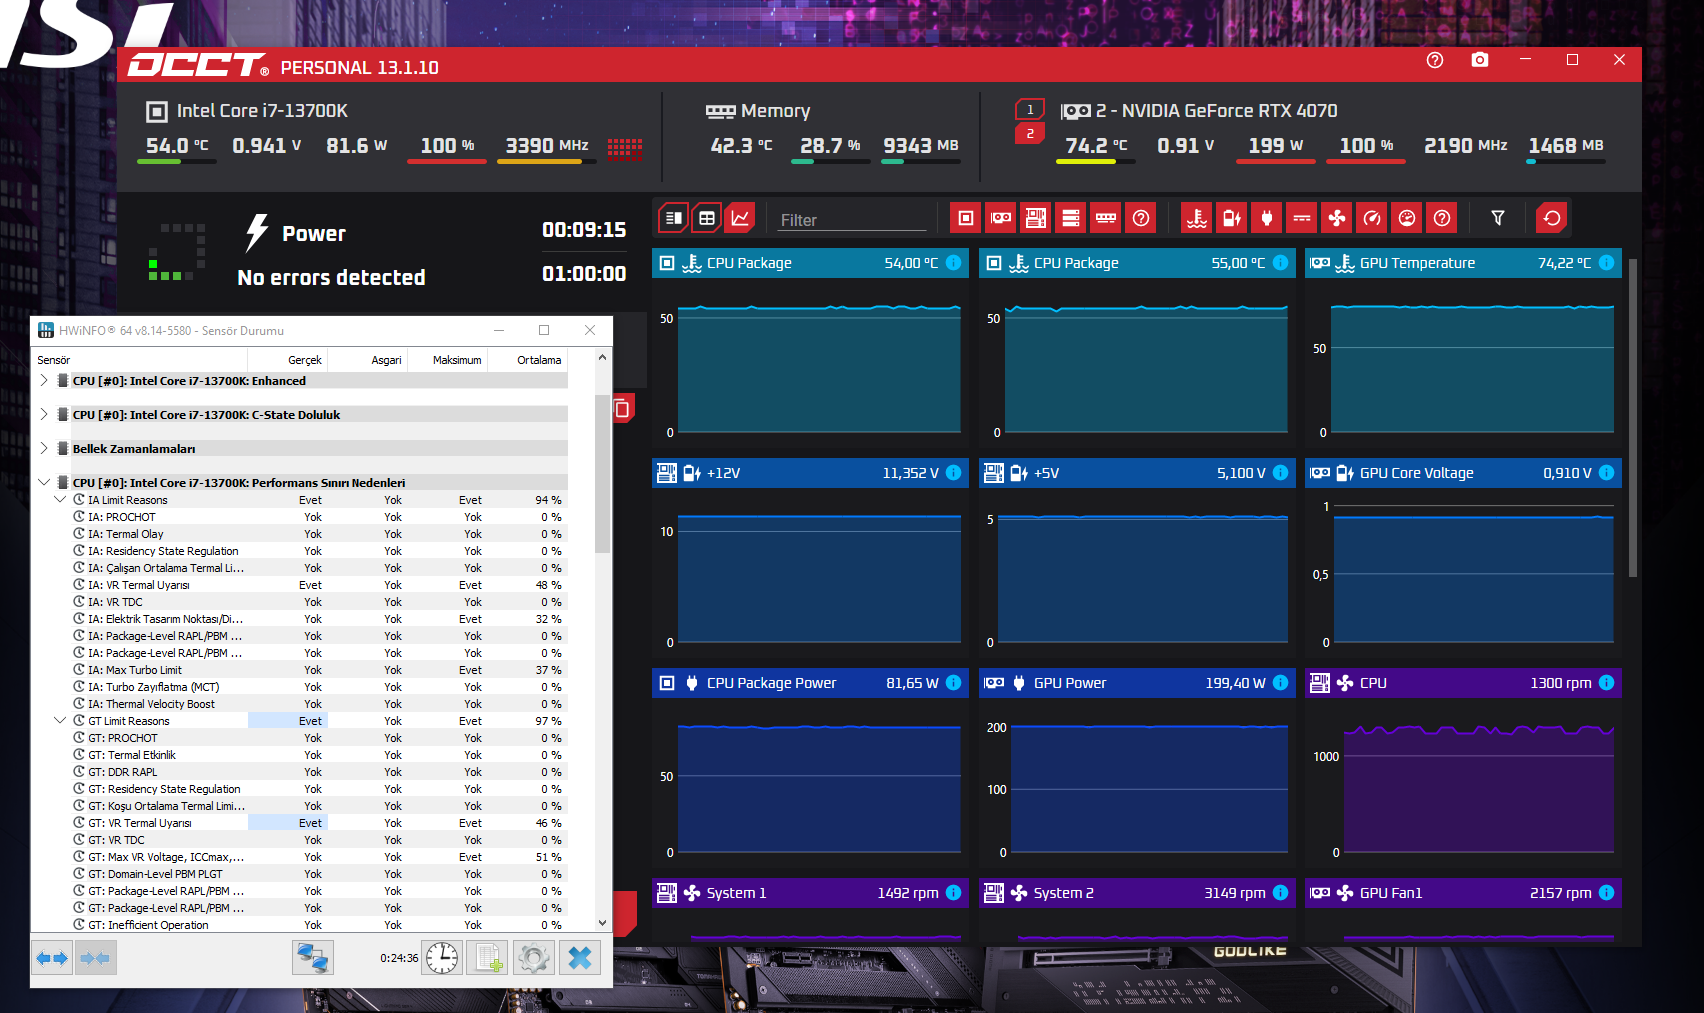Screen dimensions: 1704x1013
Task: Show info for CPU Package Power graph
Action: click(954, 683)
